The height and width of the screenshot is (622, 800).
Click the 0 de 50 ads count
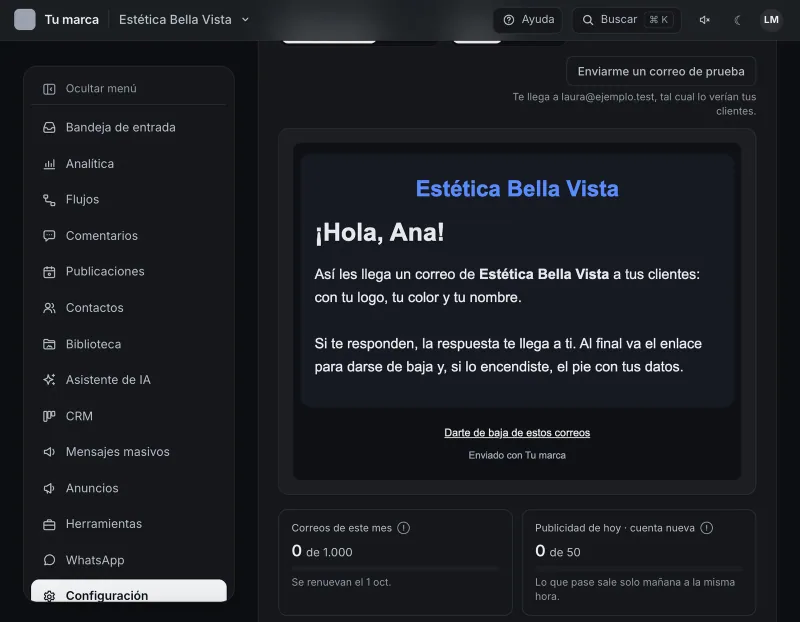coord(558,551)
